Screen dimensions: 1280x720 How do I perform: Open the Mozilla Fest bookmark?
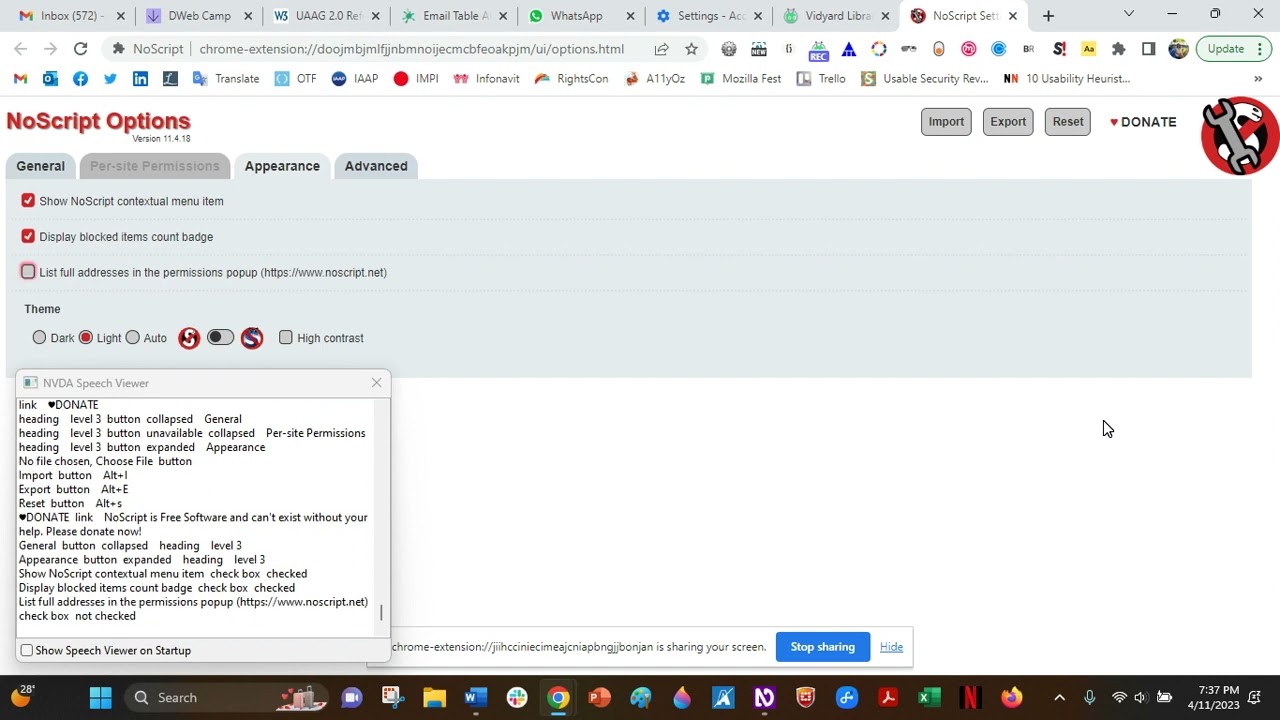point(740,79)
